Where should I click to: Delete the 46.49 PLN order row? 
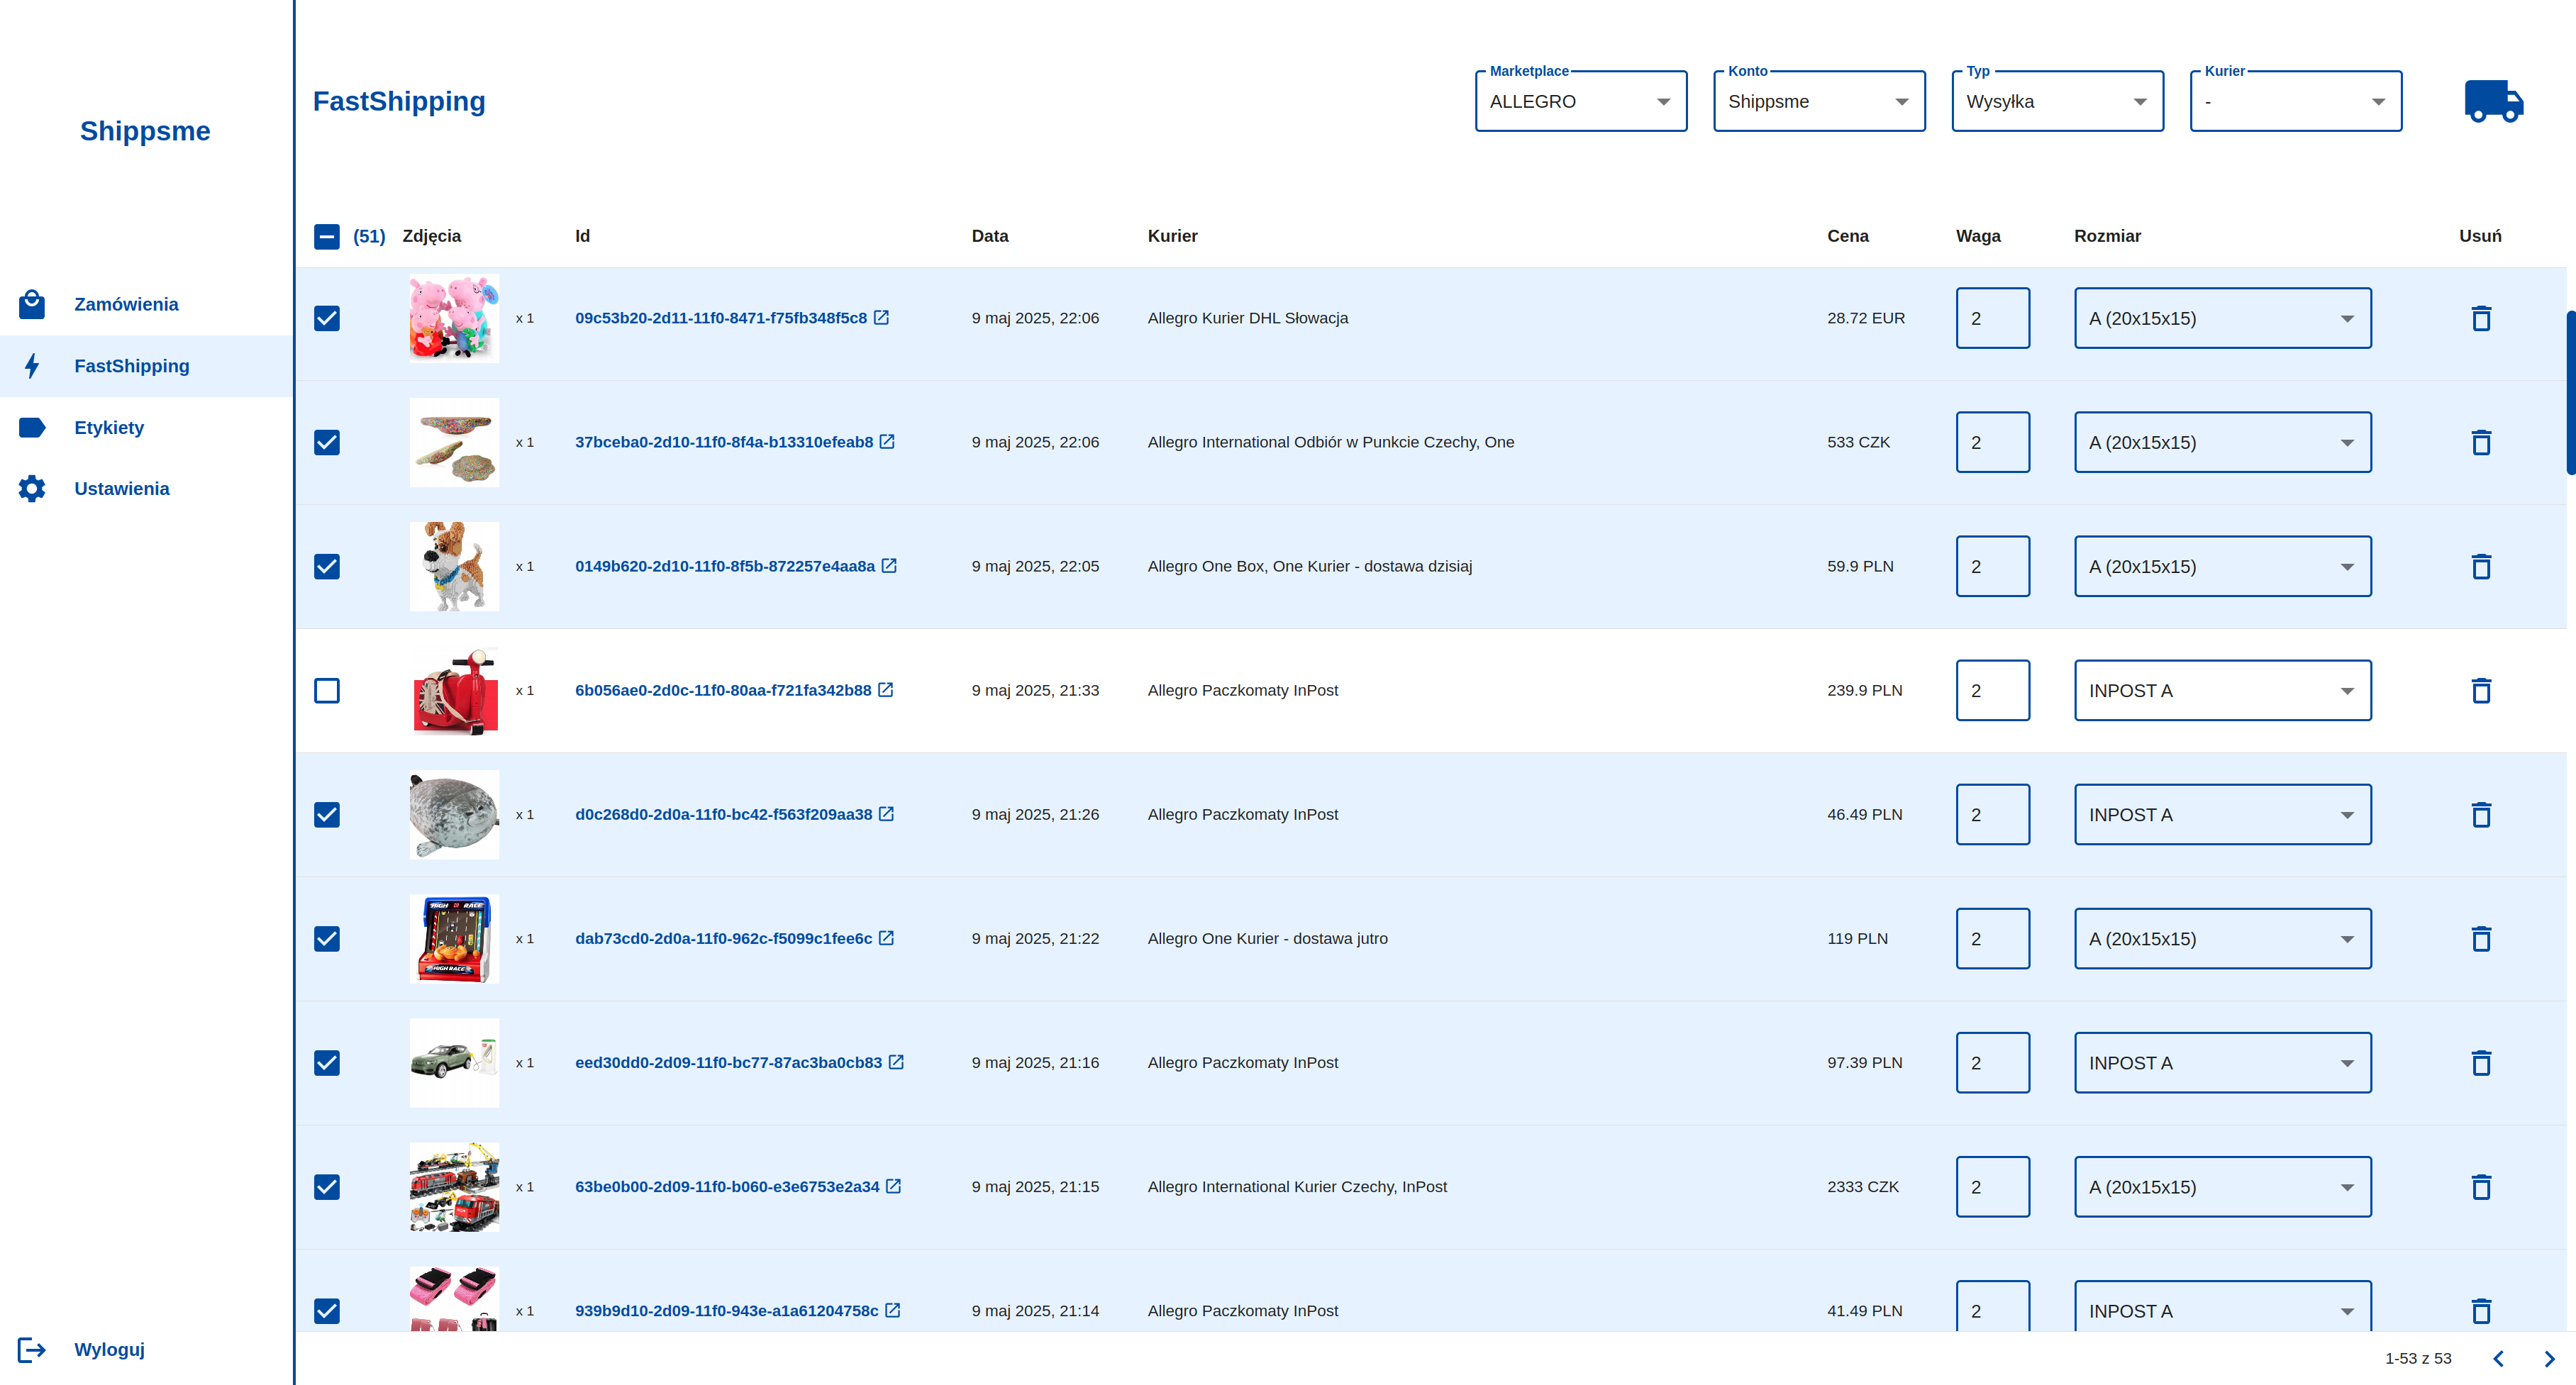click(x=2481, y=814)
